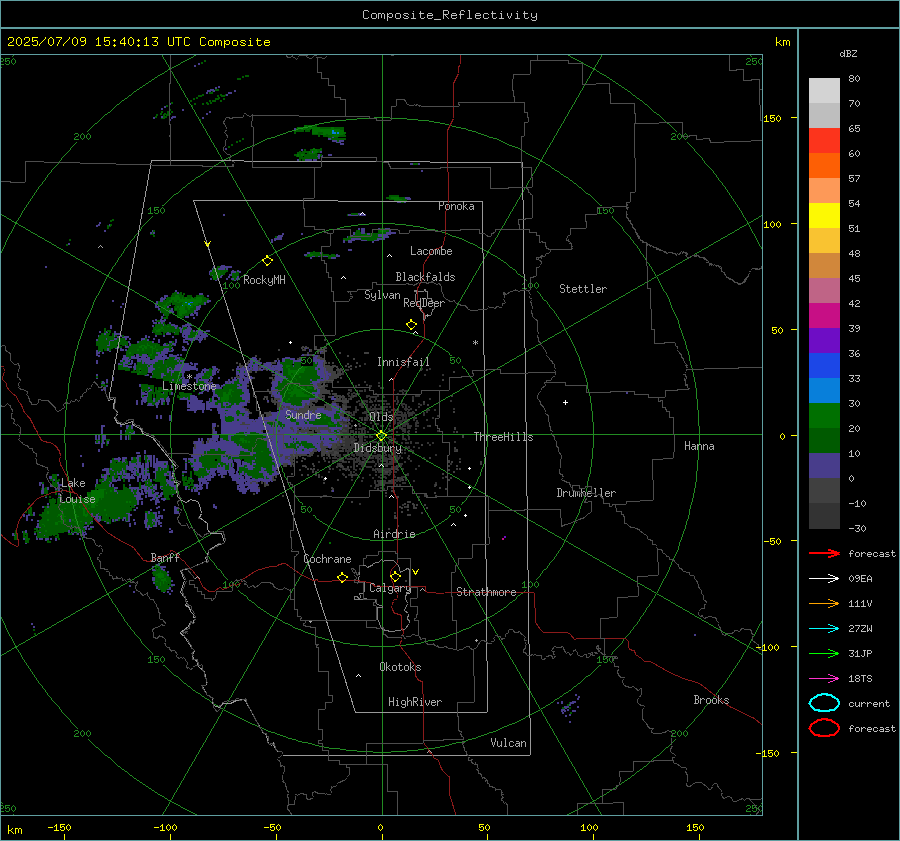Screen dimensions: 900x841
Task: Click the cyan current ellipse legend icon
Action: pyautogui.click(x=824, y=703)
